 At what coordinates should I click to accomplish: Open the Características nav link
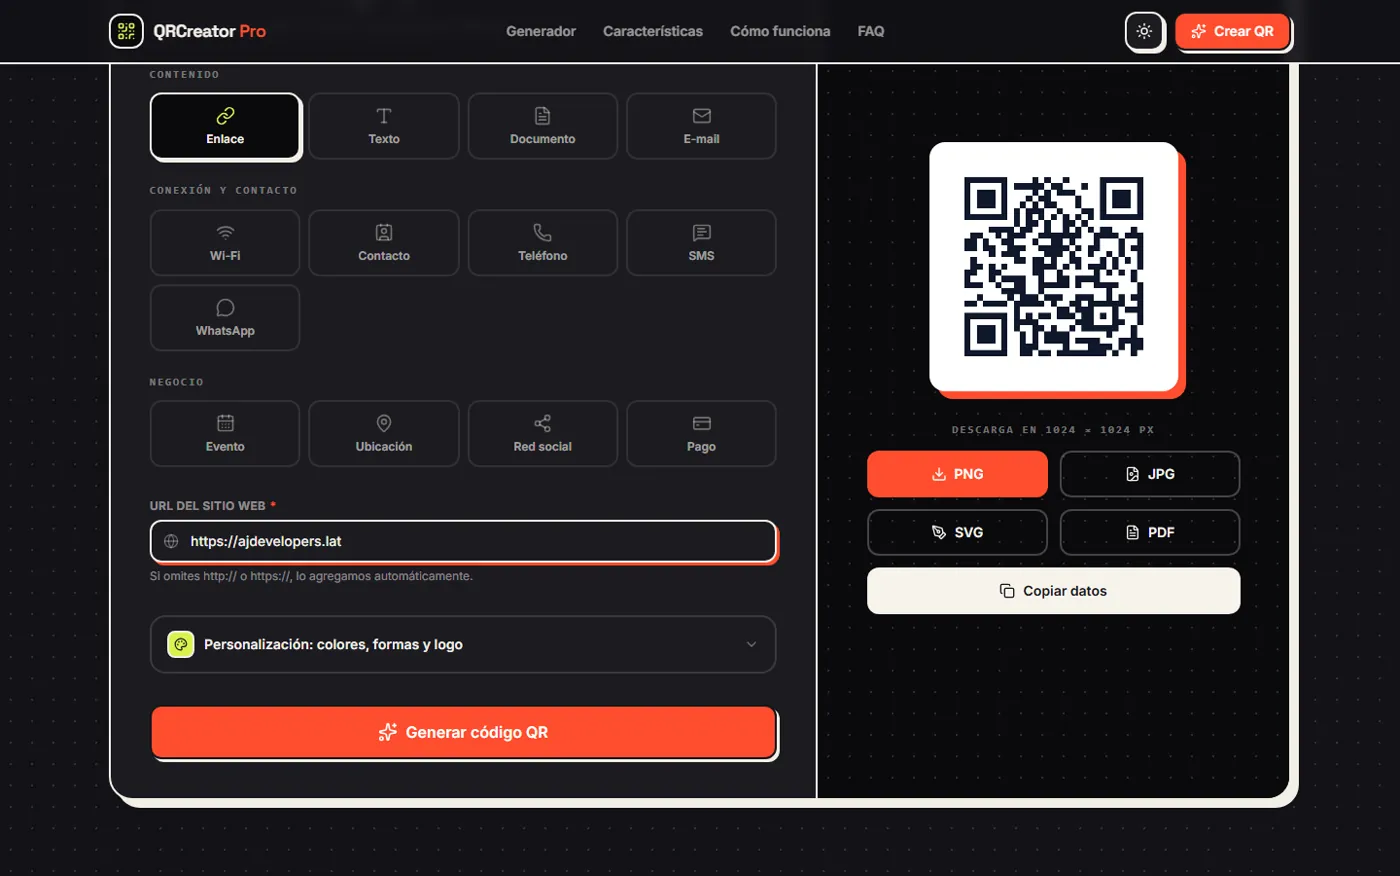pos(653,31)
